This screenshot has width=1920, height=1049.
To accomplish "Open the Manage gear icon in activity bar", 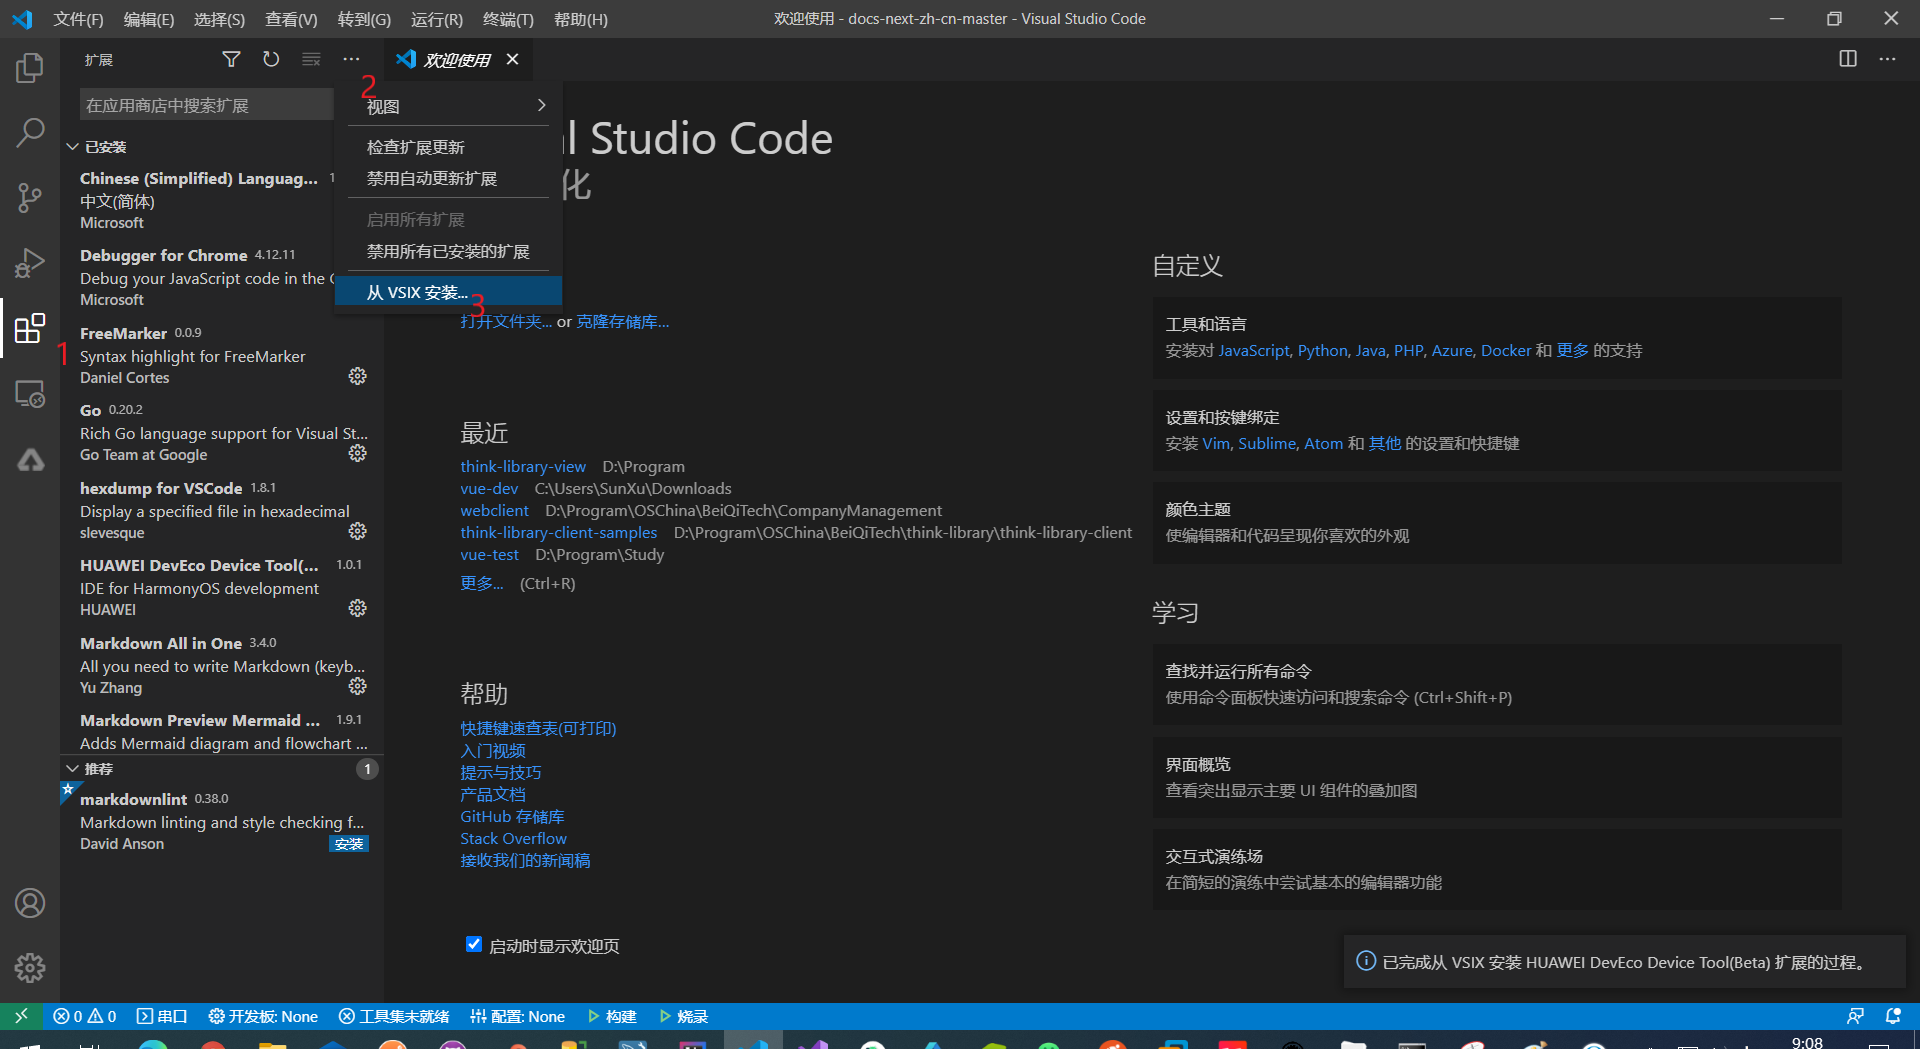I will [x=30, y=968].
